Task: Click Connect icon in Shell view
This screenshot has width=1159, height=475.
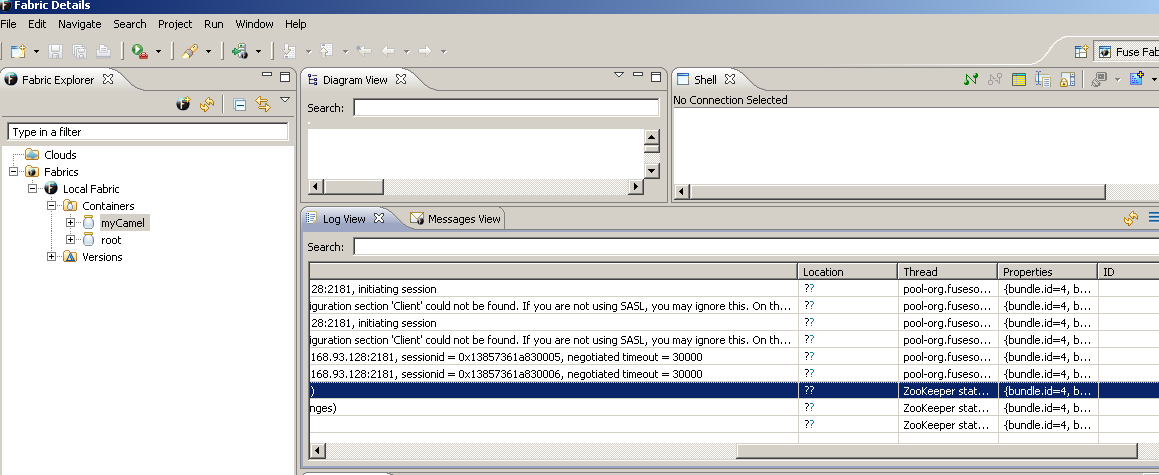Action: (x=971, y=79)
